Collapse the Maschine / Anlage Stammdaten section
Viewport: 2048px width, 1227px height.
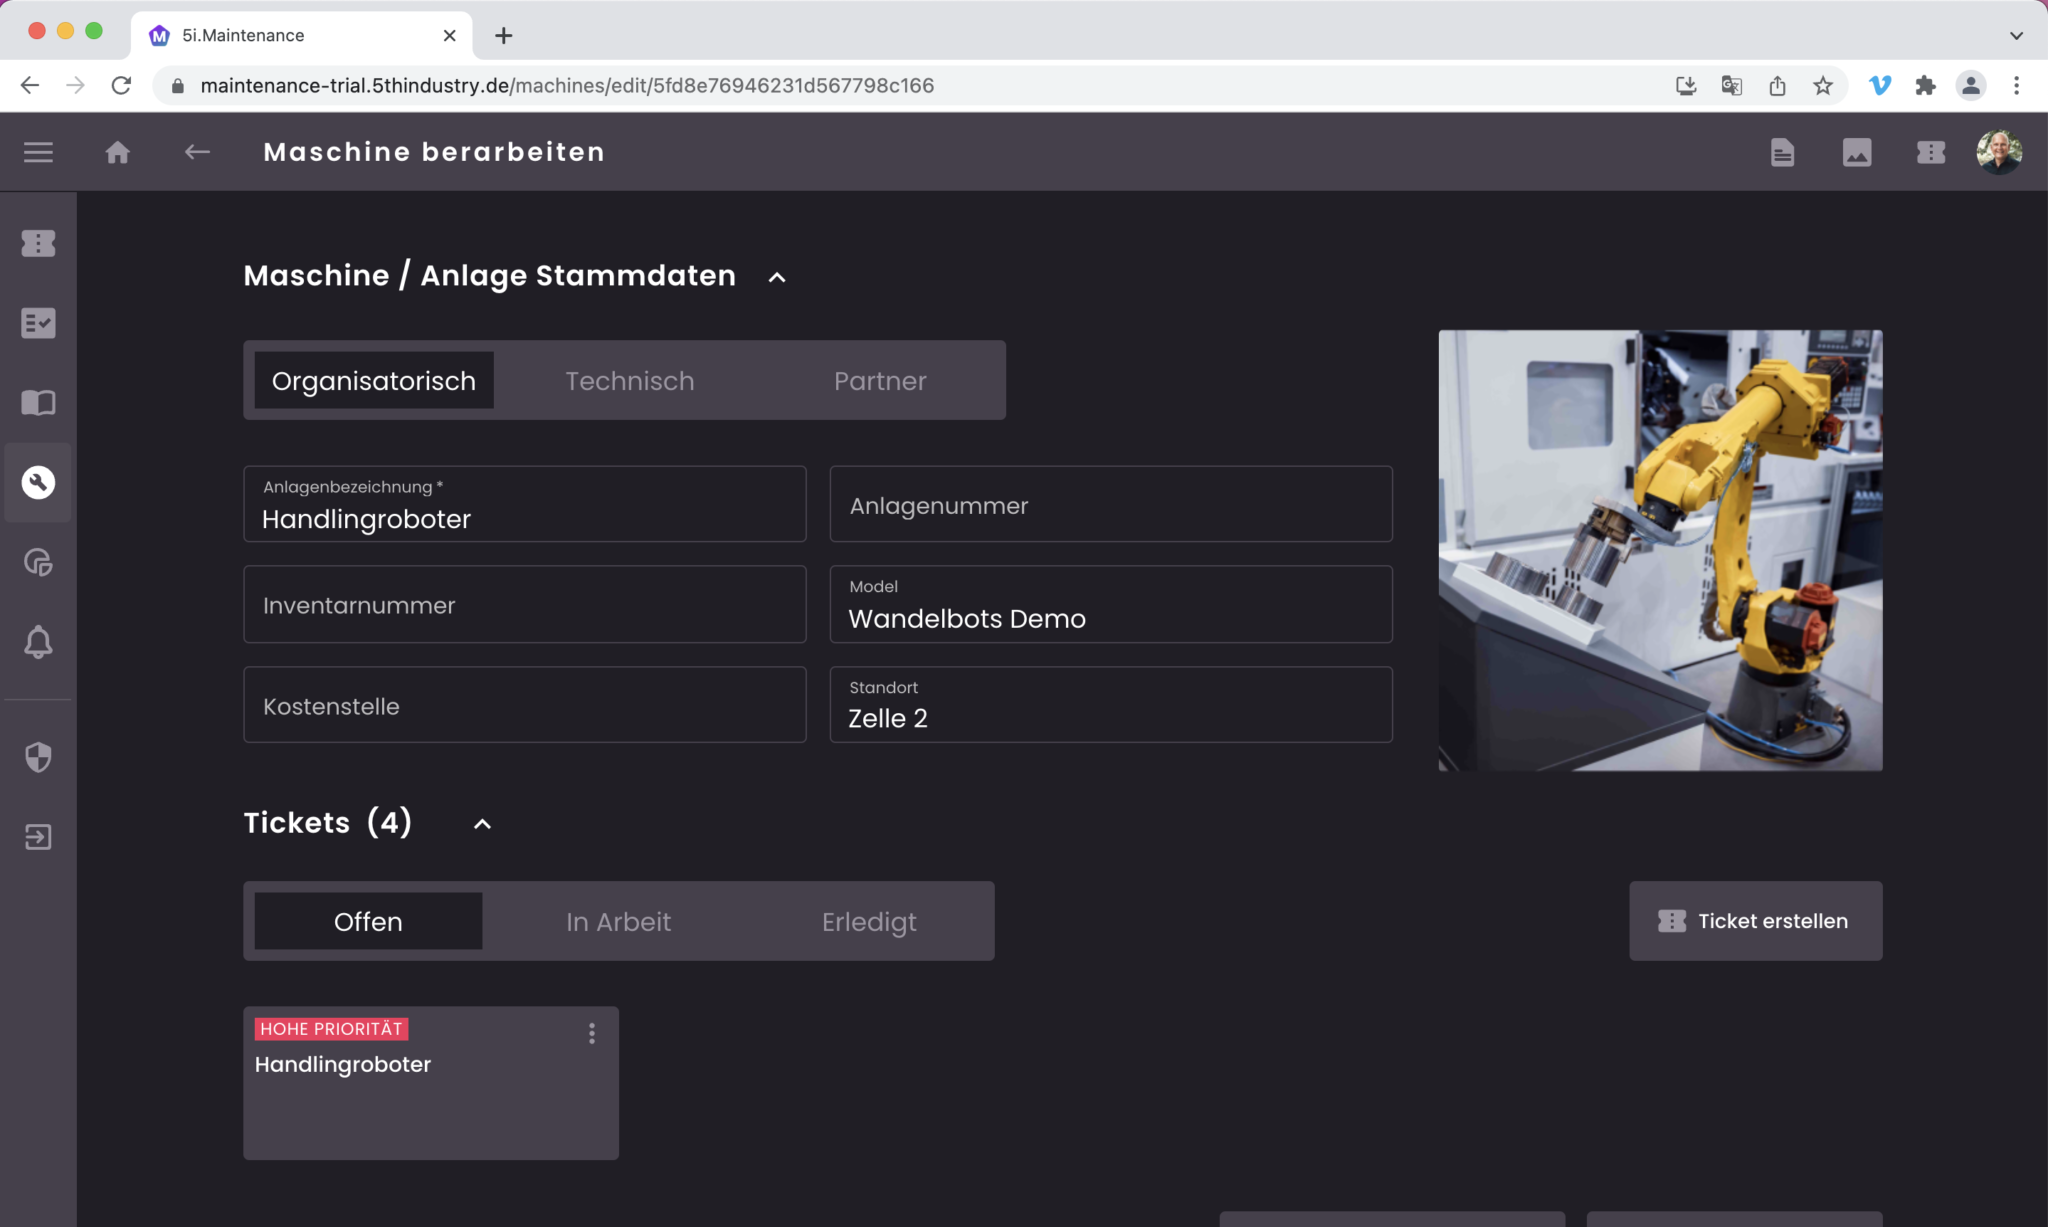[777, 277]
